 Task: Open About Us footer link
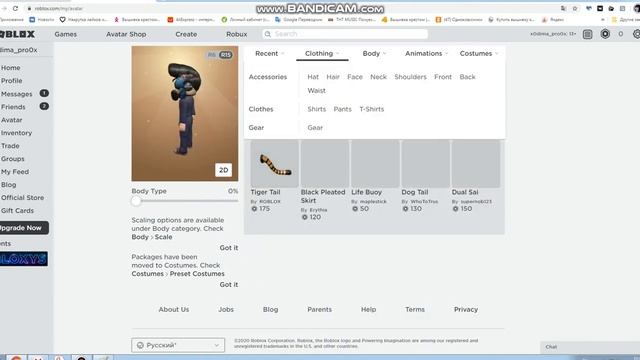coord(174,309)
